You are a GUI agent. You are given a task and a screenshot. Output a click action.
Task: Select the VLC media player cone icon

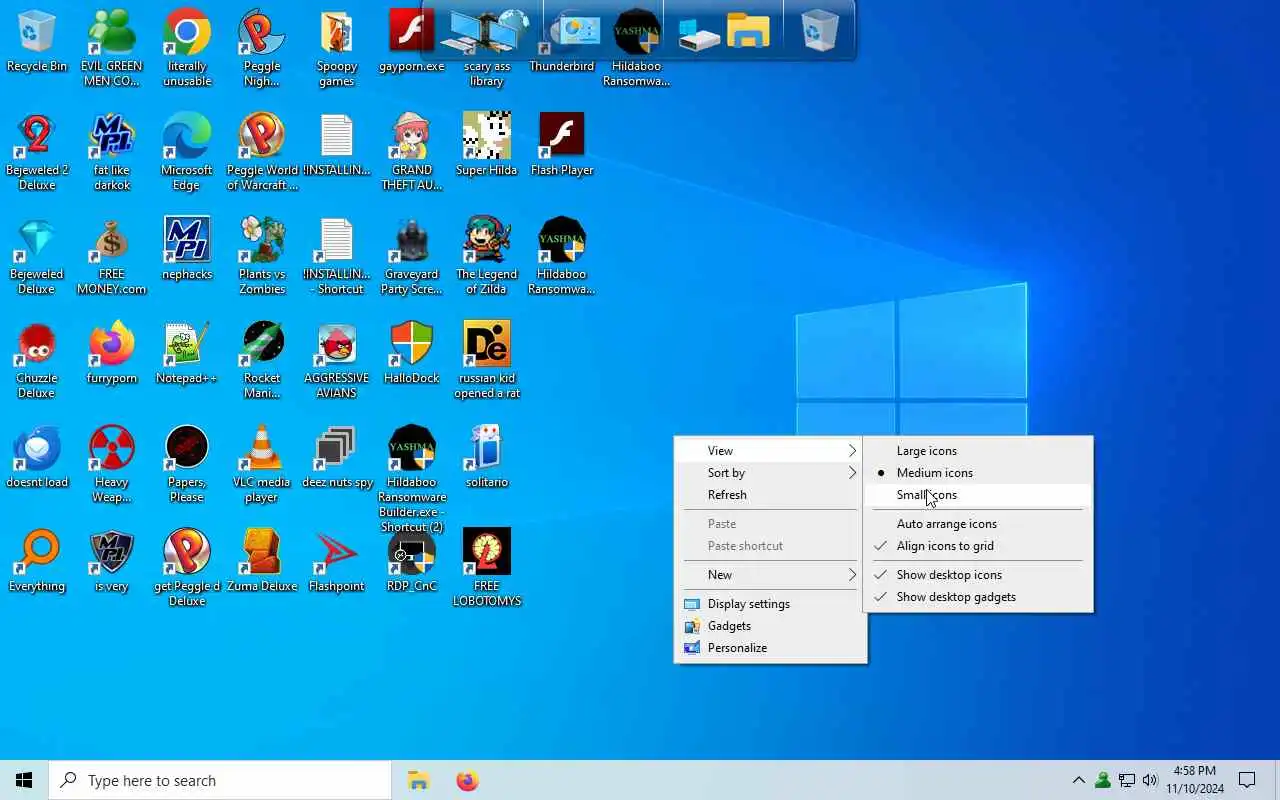point(262,464)
